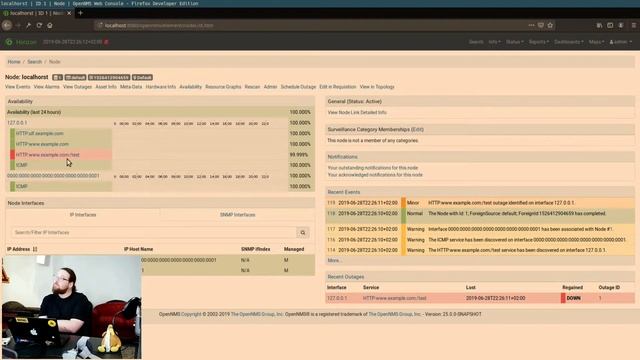This screenshot has width=640, height=360.
Task: Go to Home breadcrumb
Action: point(14,62)
